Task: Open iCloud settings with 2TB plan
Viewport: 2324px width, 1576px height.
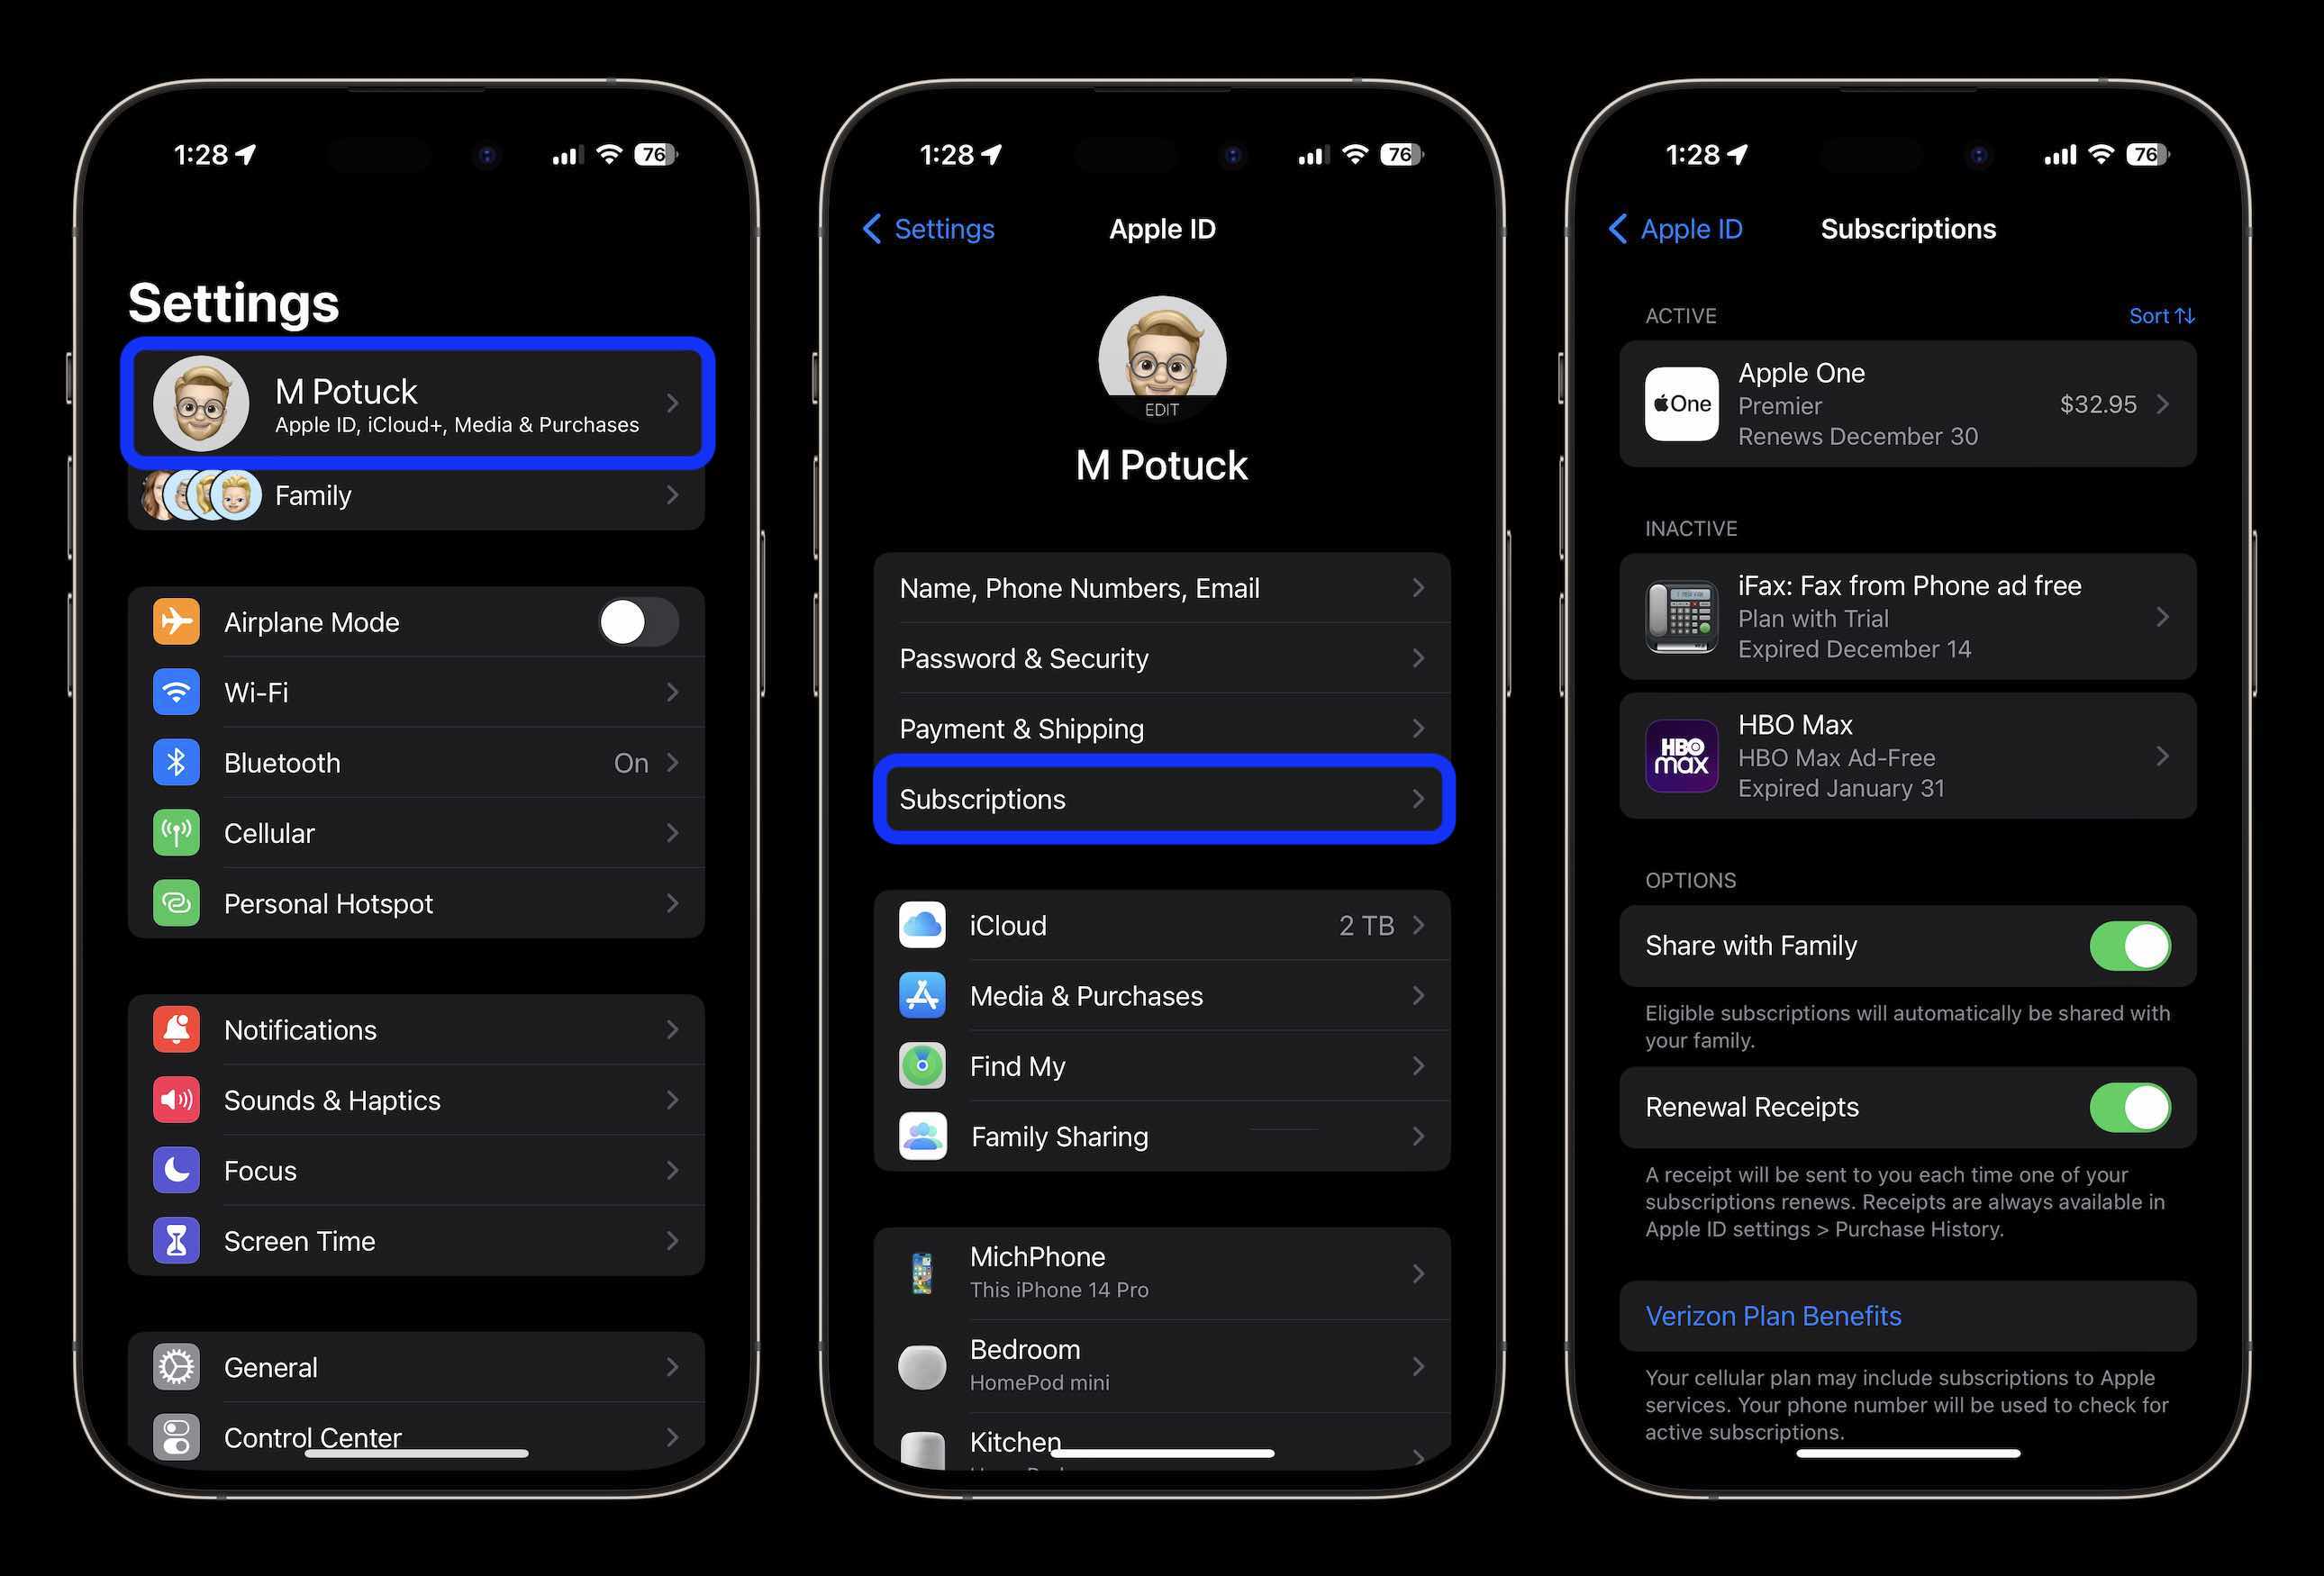Action: point(1163,923)
